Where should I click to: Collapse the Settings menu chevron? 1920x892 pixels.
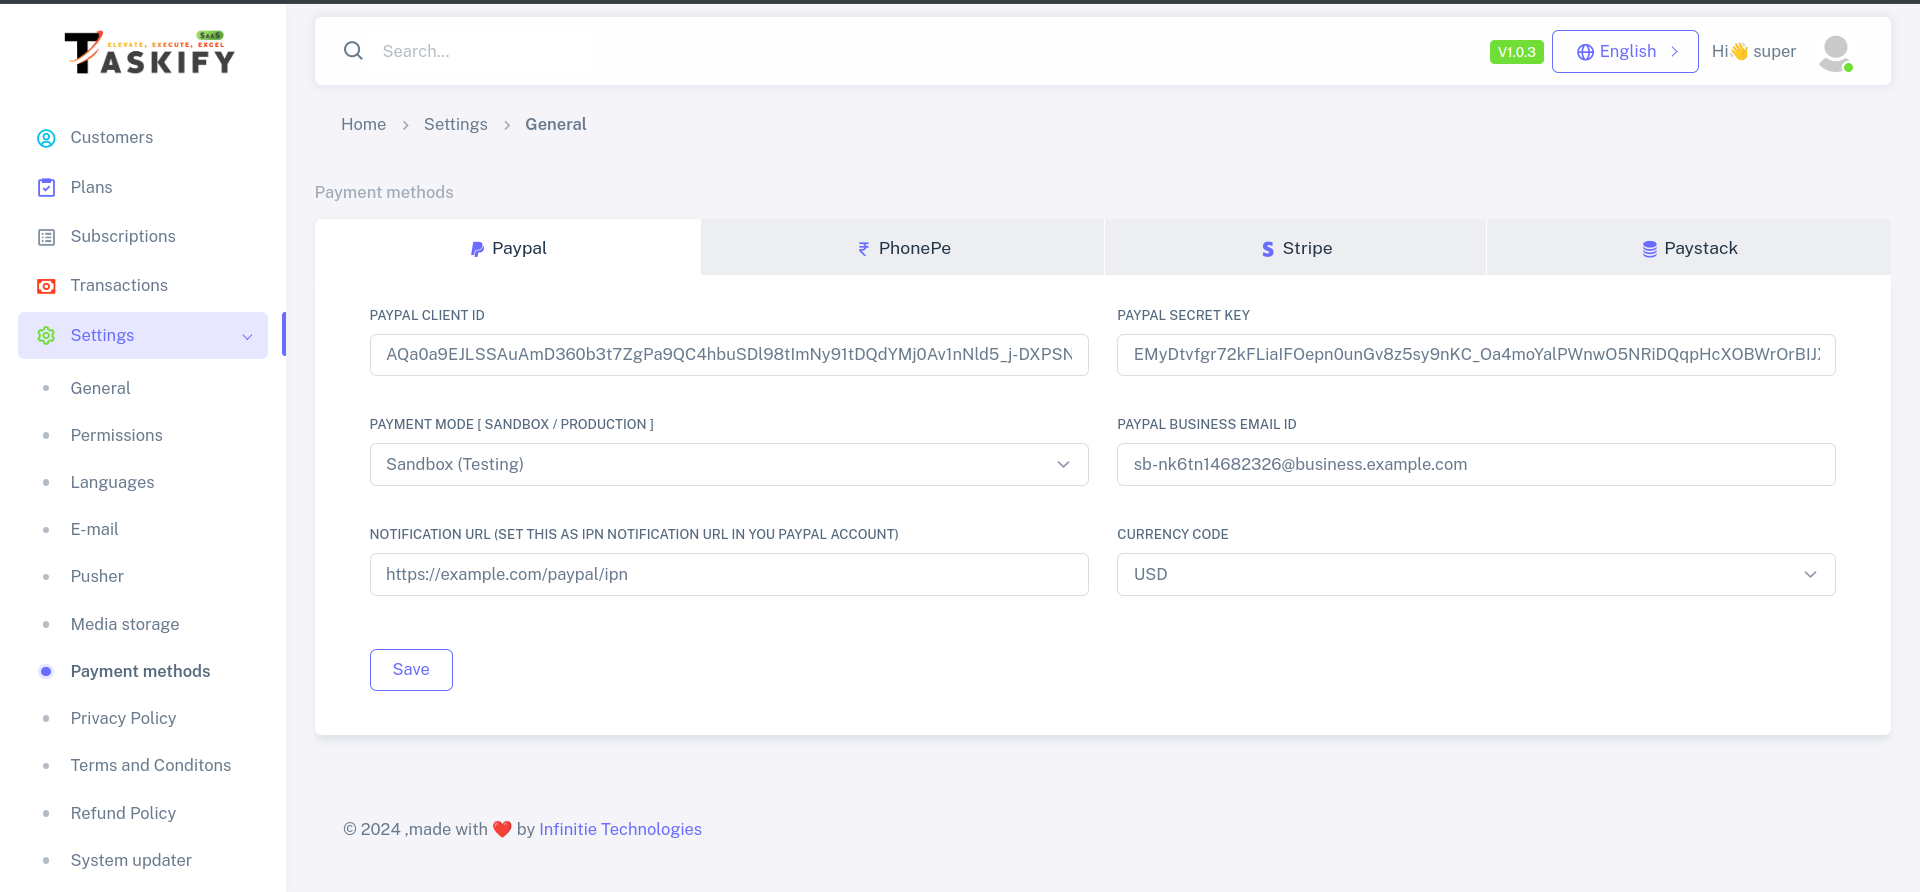[247, 337]
